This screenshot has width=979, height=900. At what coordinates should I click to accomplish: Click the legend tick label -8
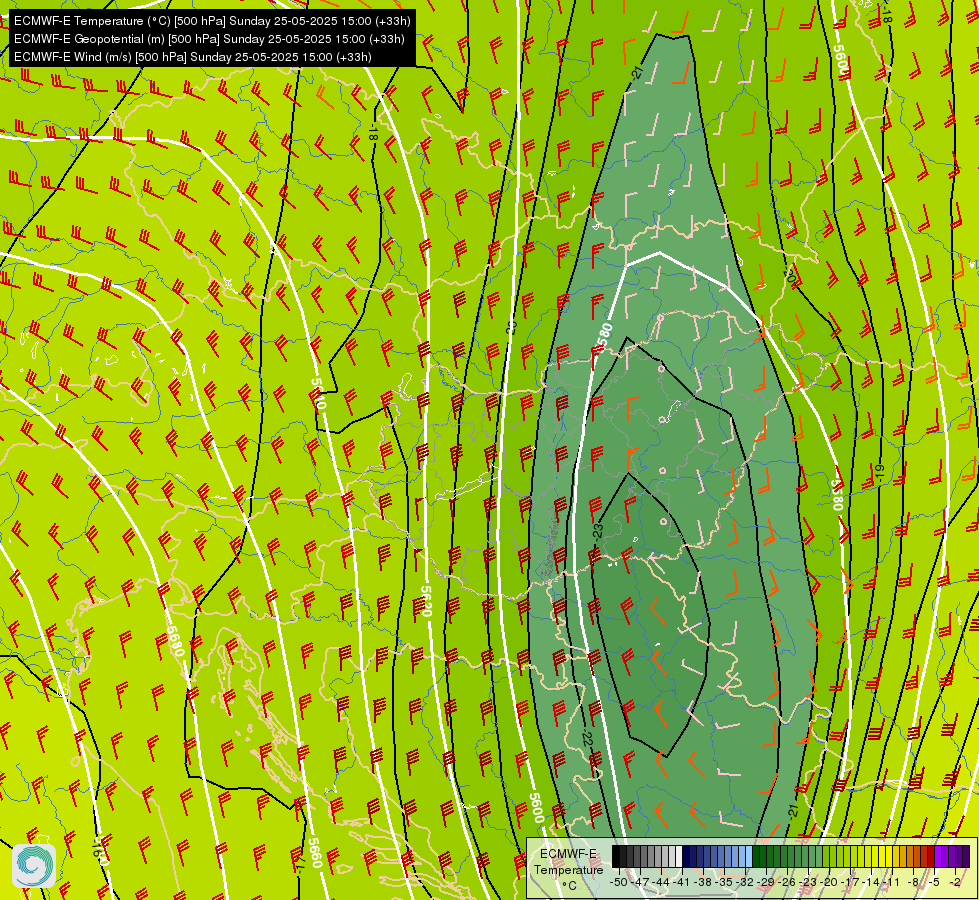[x=913, y=882]
